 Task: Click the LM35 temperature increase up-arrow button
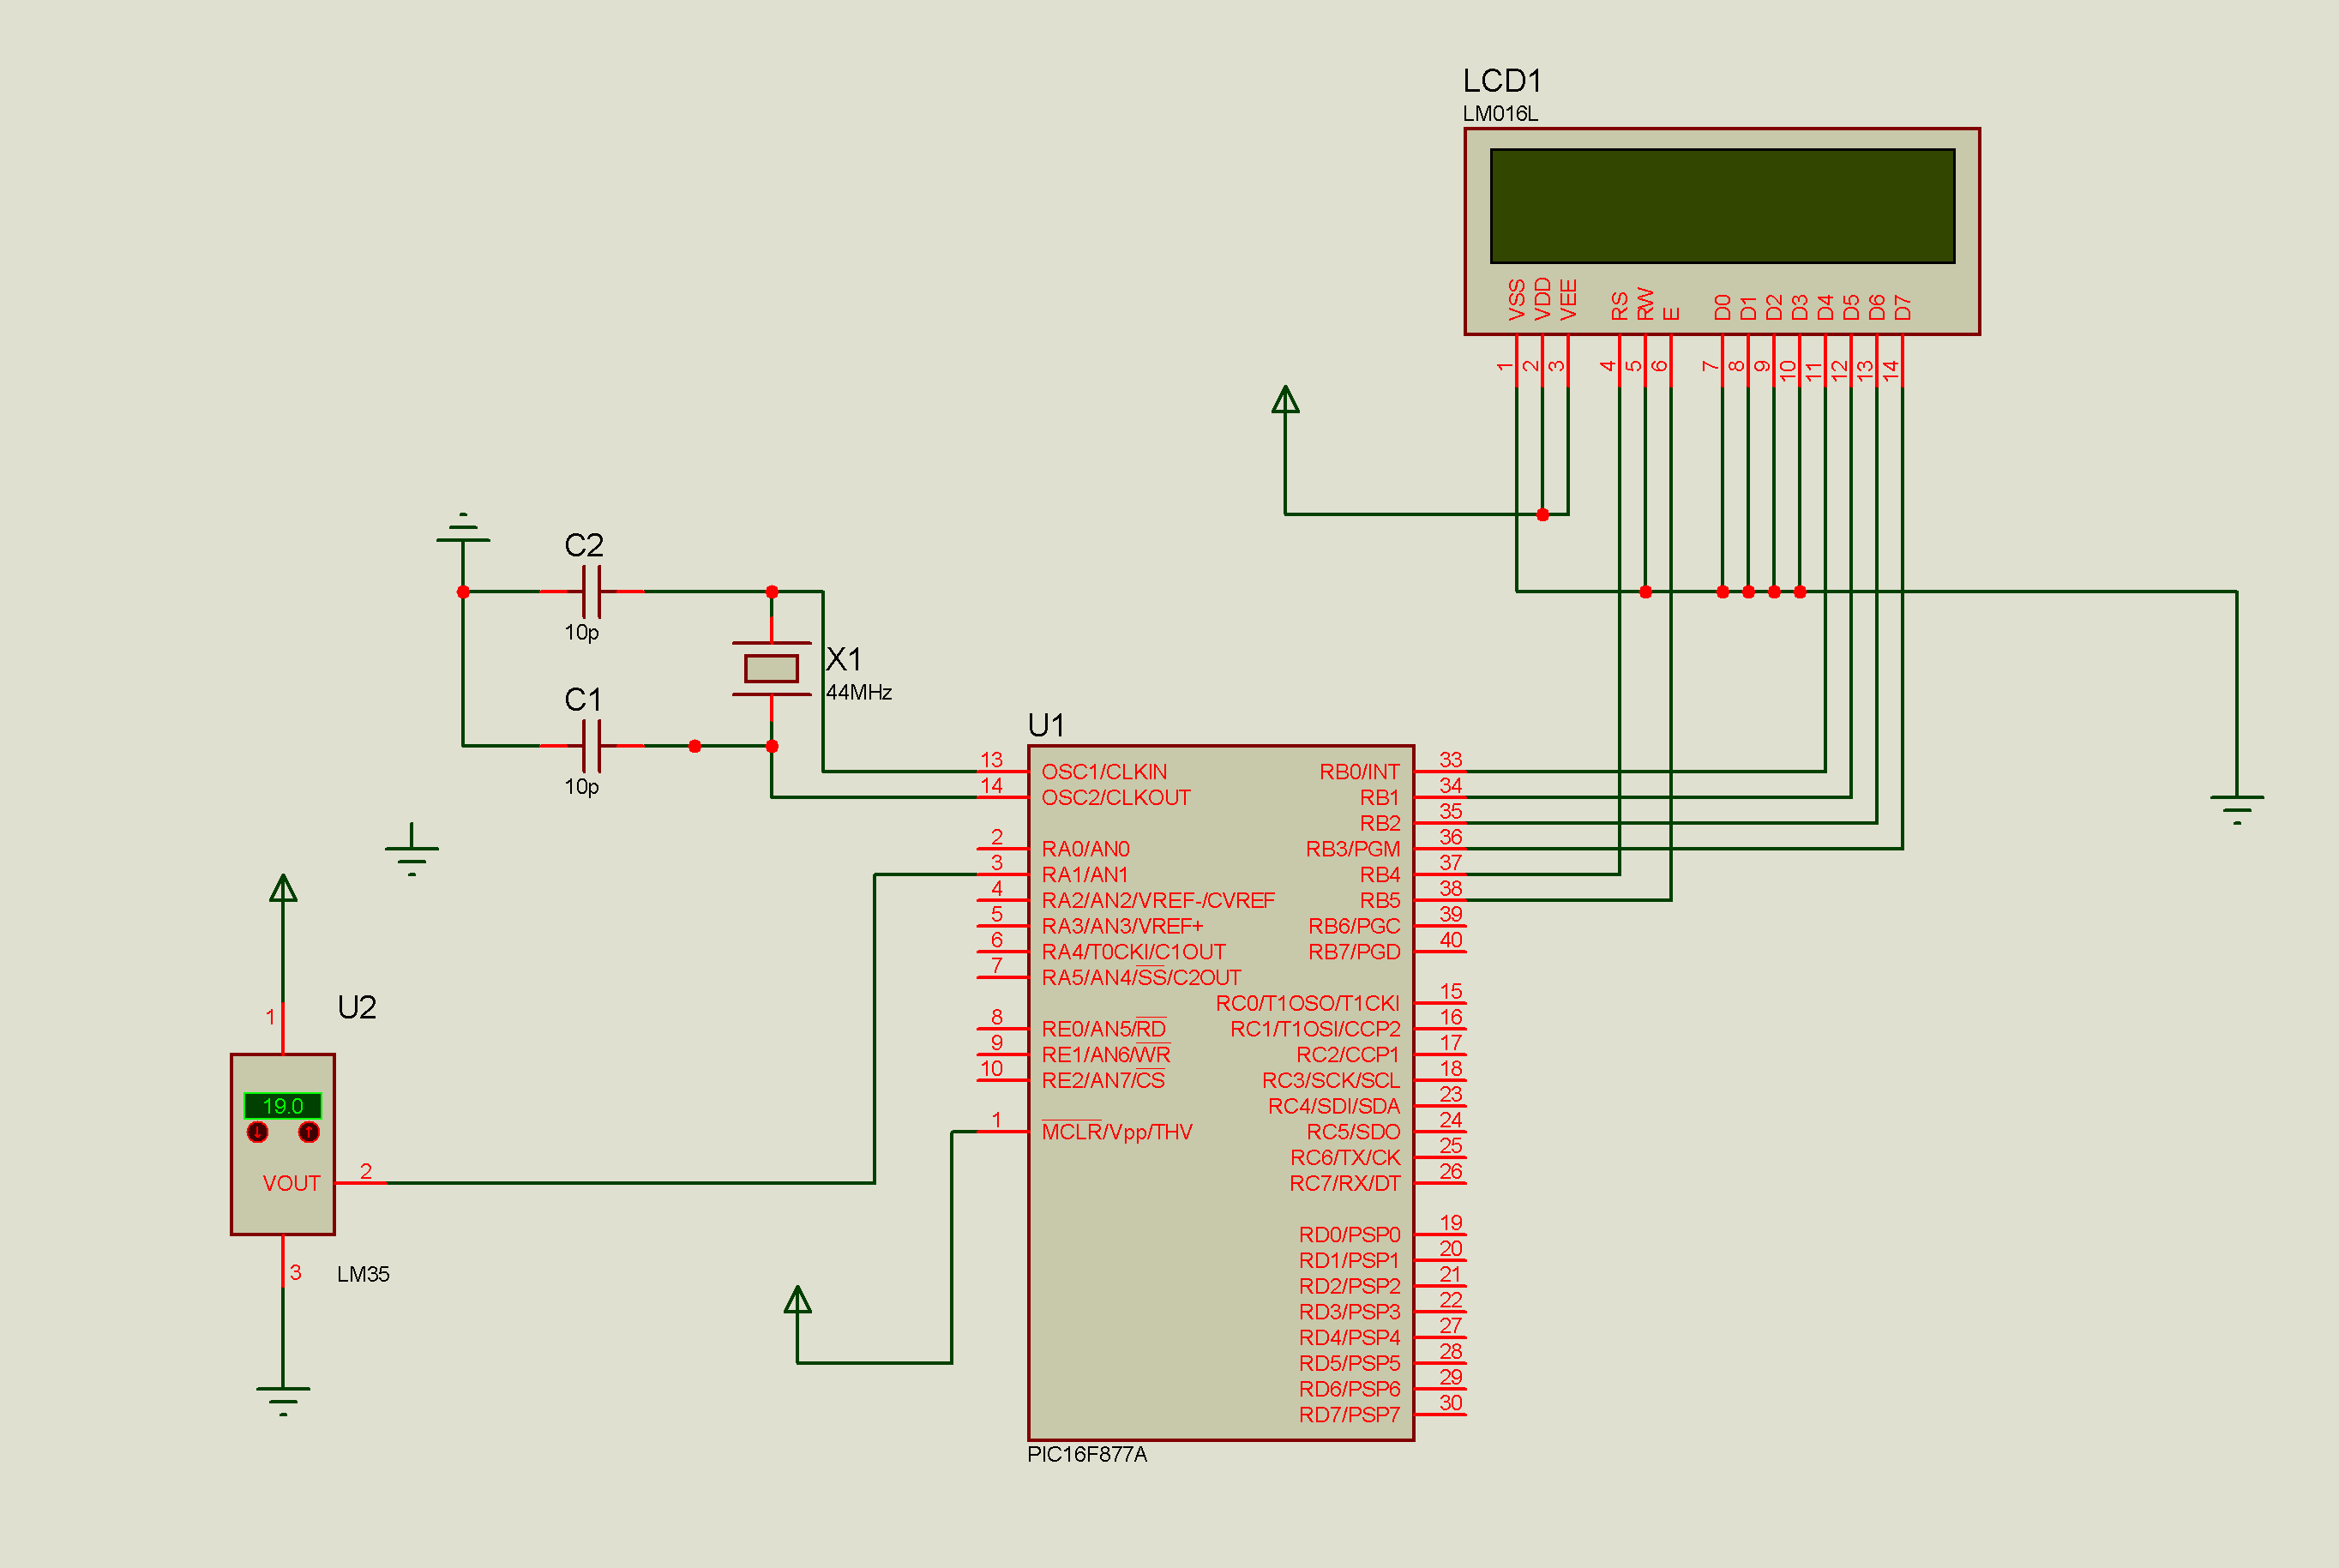[309, 1132]
